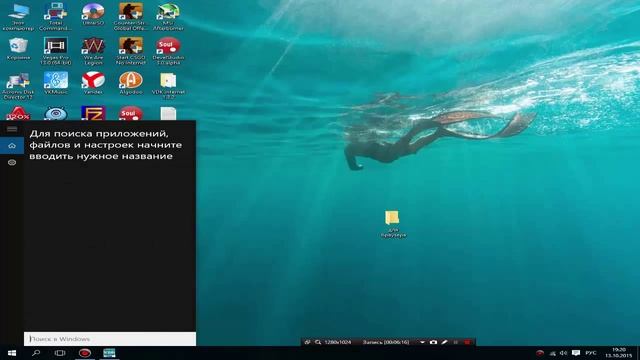This screenshot has height=360, width=640.
Task: Switch input language via РУС indicator
Action: coord(591,353)
